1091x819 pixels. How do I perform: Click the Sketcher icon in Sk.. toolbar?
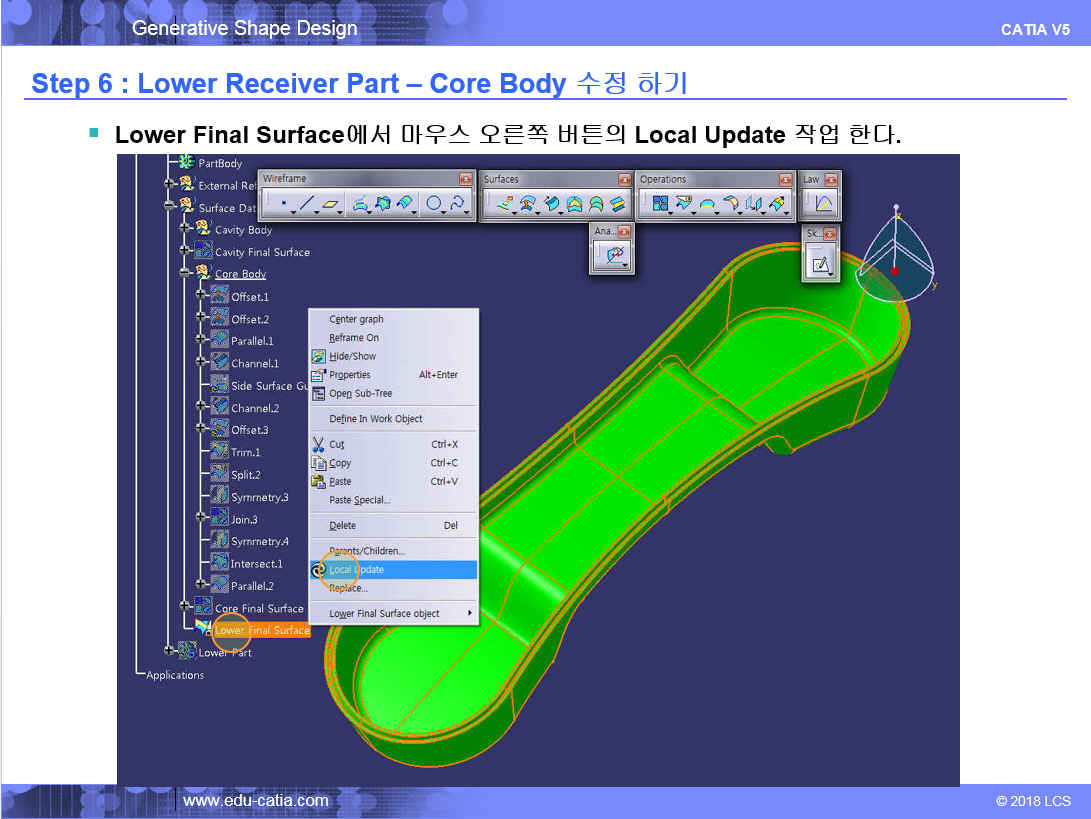(x=821, y=265)
